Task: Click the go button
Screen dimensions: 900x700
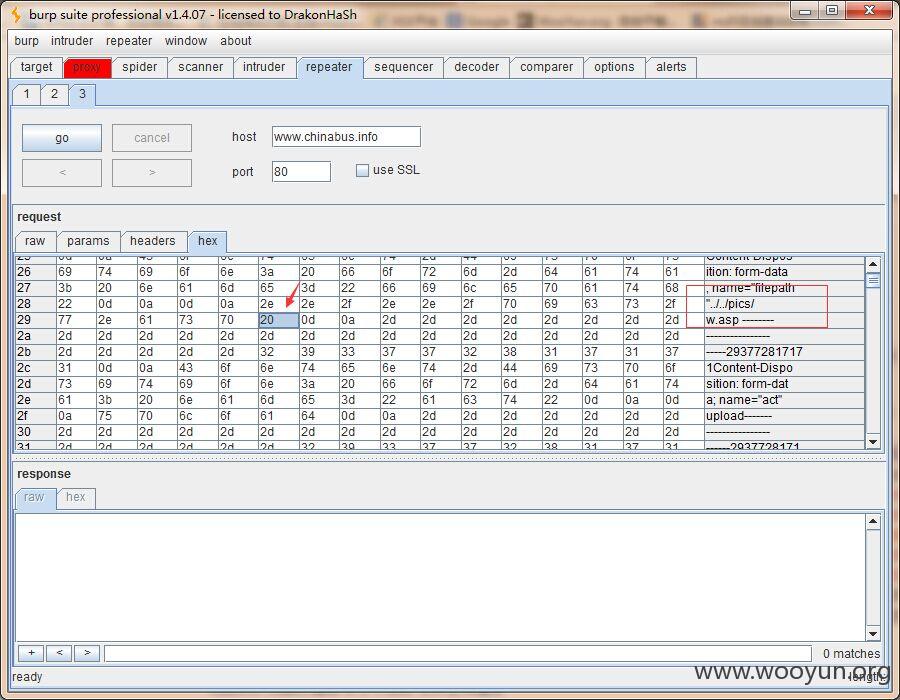Action: point(62,138)
